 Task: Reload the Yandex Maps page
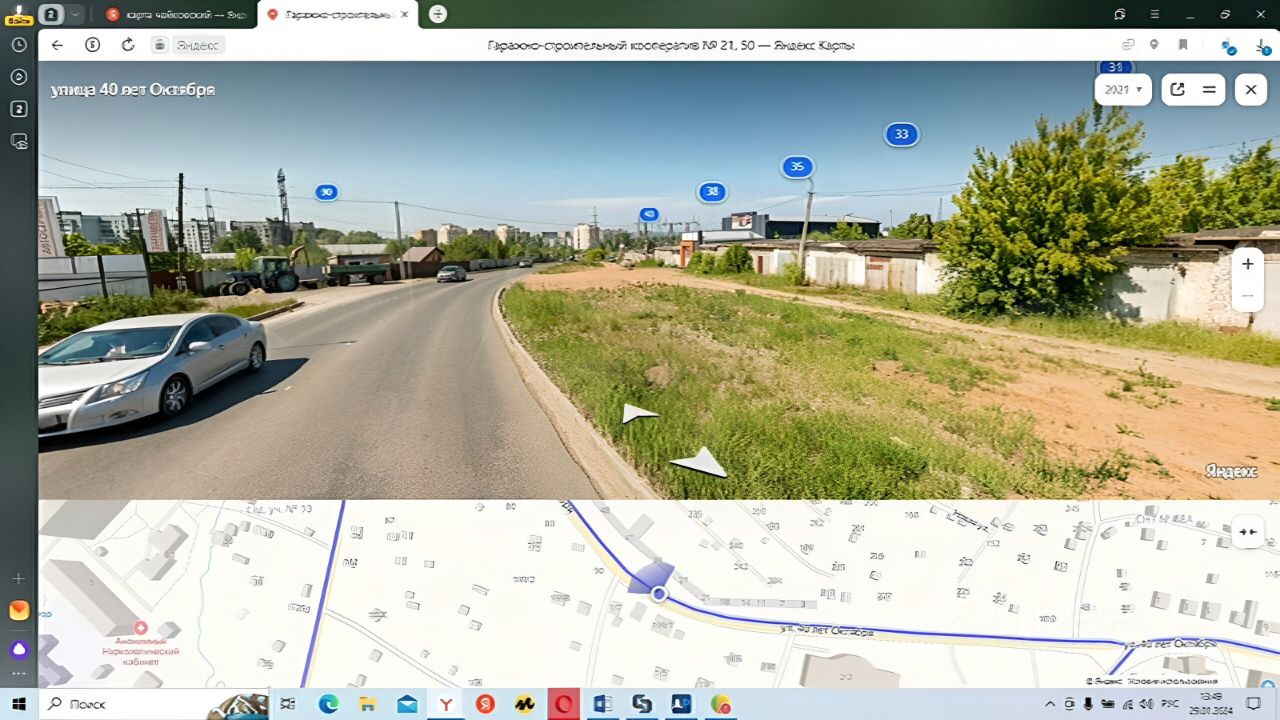[128, 45]
